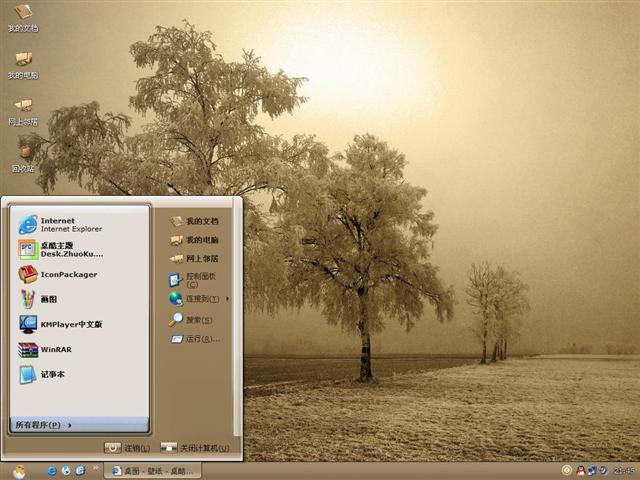Click the tray icon next to the clock
Viewport: 640px width, 480px height.
[x=603, y=471]
